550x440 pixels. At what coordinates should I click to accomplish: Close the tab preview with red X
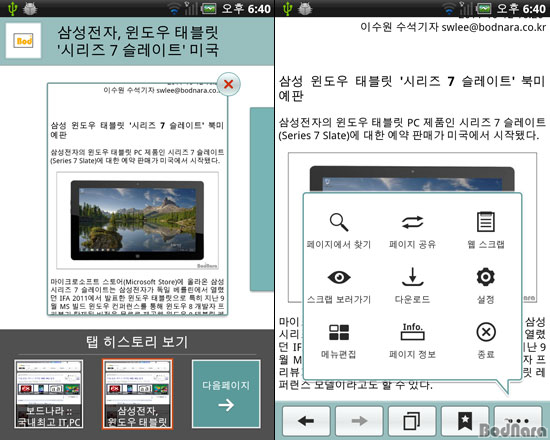228,84
